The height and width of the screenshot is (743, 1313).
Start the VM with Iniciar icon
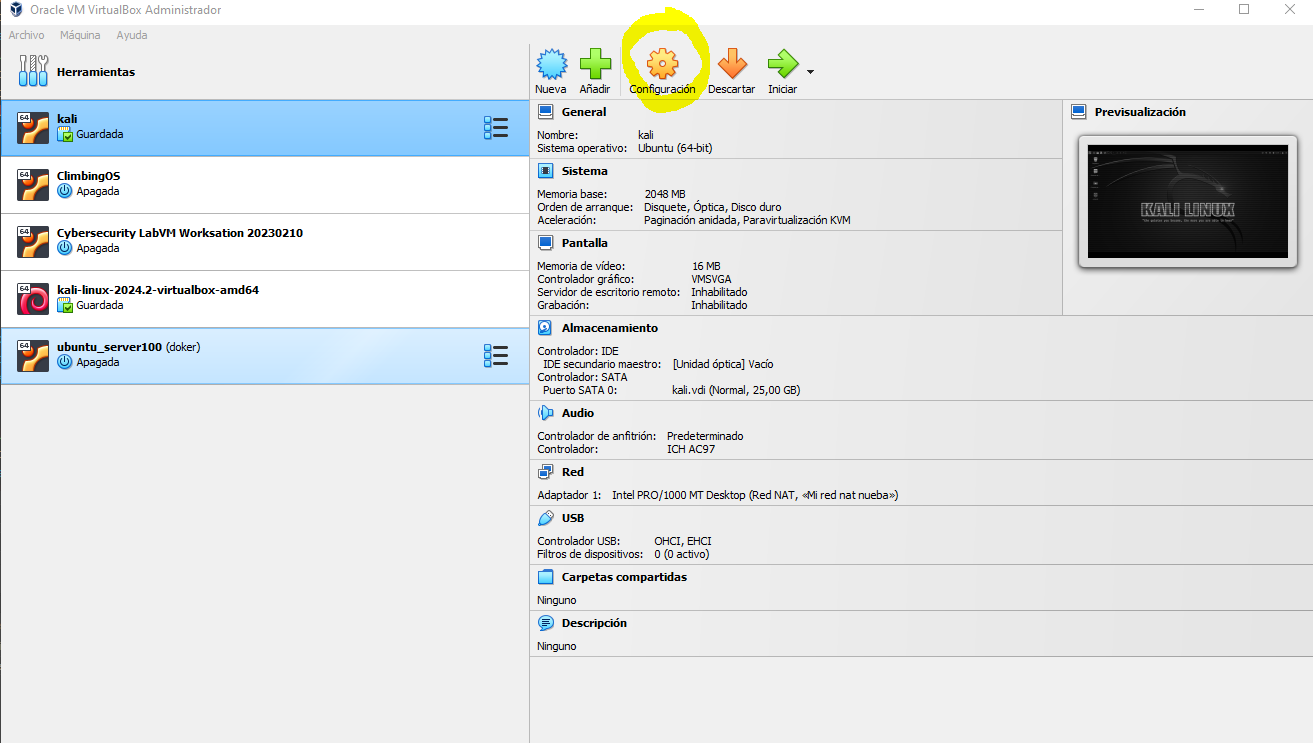(x=783, y=64)
